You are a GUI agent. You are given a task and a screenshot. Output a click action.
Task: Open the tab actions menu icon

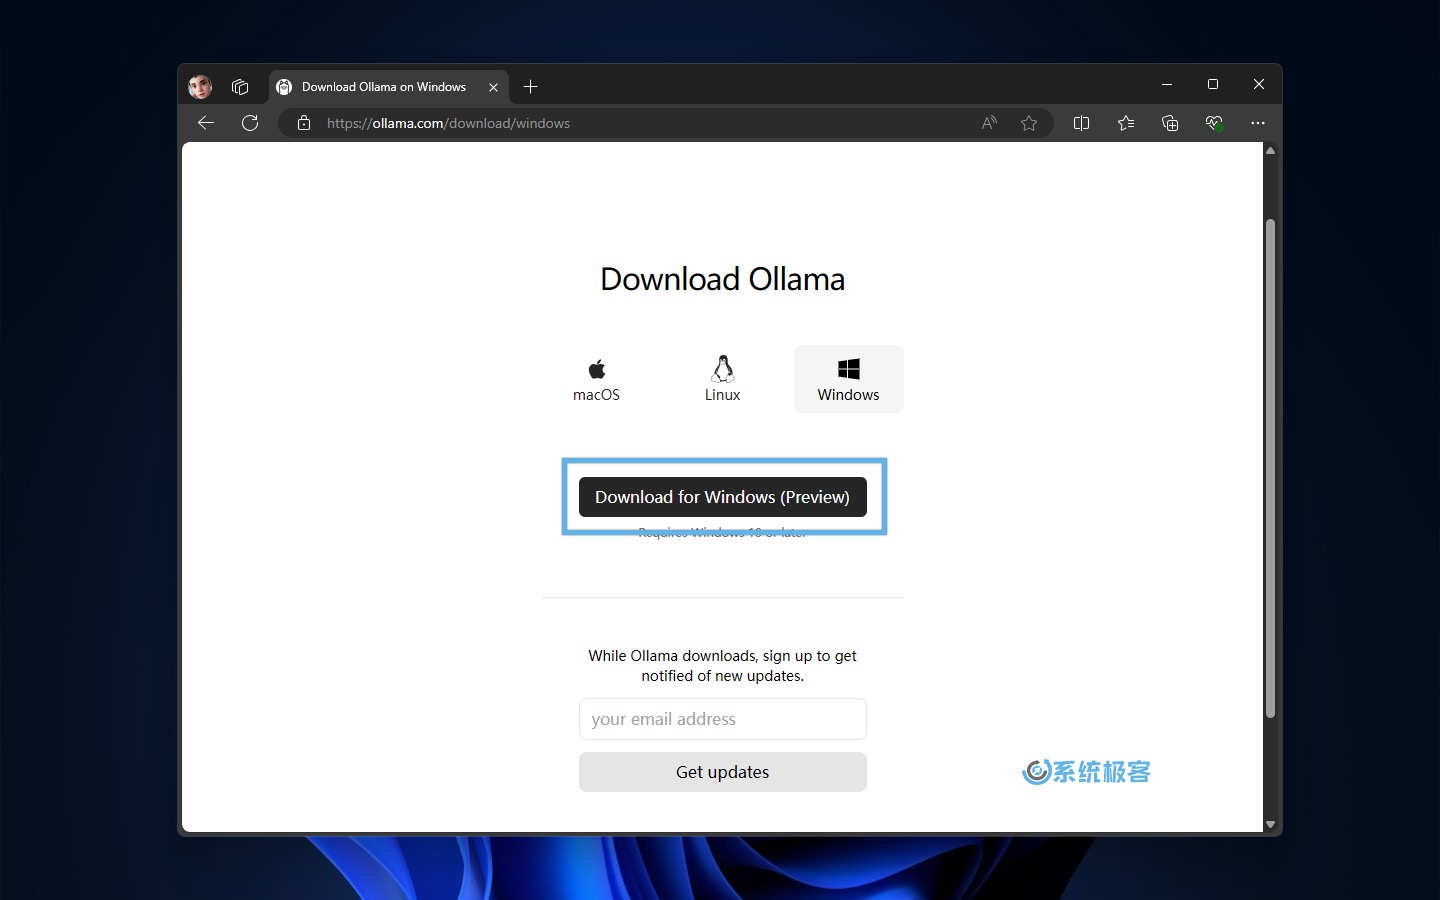240,87
